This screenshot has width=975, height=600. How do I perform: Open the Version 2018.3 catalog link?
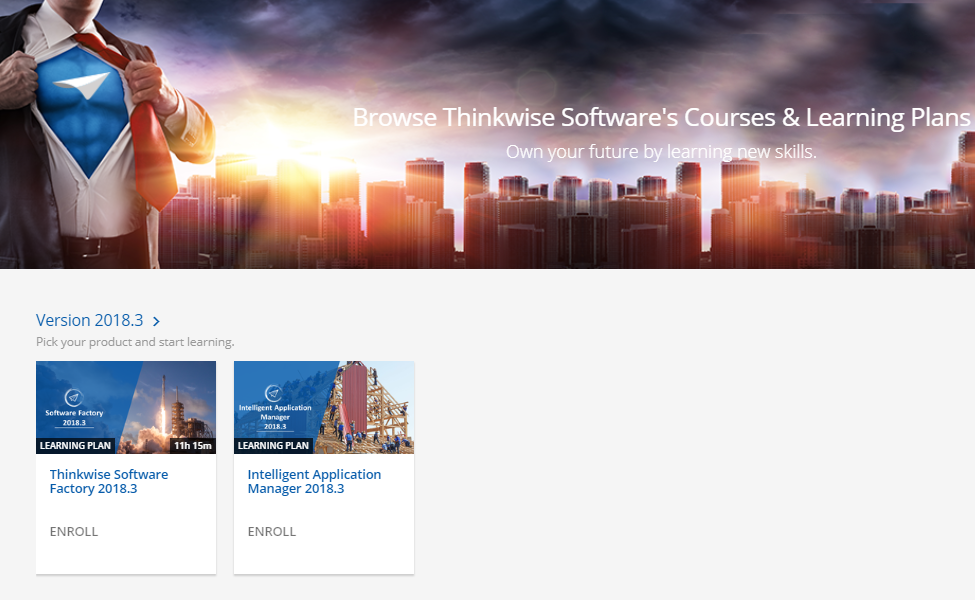click(90, 320)
